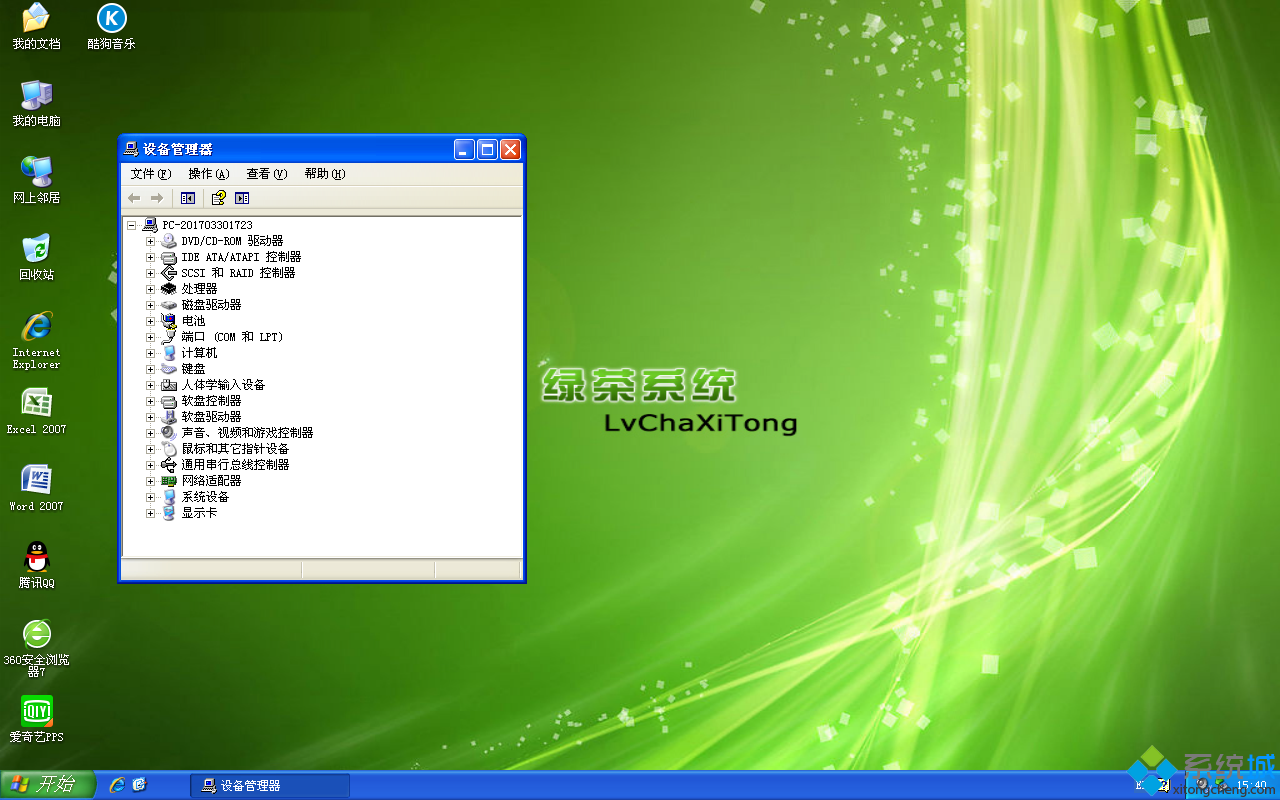Select the 显示卡 display adapter icon
Image resolution: width=1280 pixels, height=800 pixels.
tap(169, 513)
